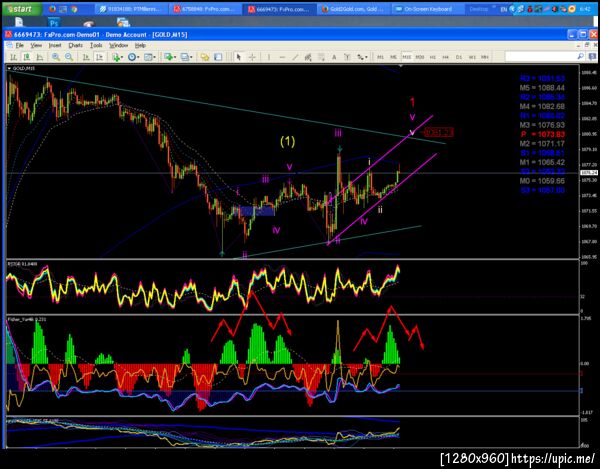Image resolution: width=600 pixels, height=469 pixels.
Task: Switch timeframe to W1
Action: [472, 57]
